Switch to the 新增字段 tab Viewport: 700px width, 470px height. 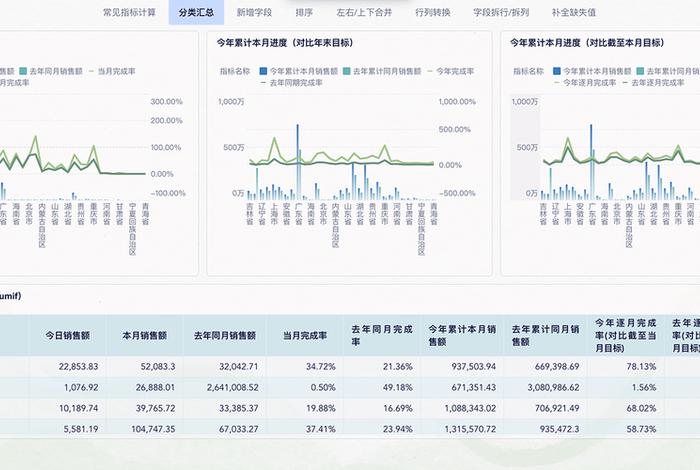252,13
